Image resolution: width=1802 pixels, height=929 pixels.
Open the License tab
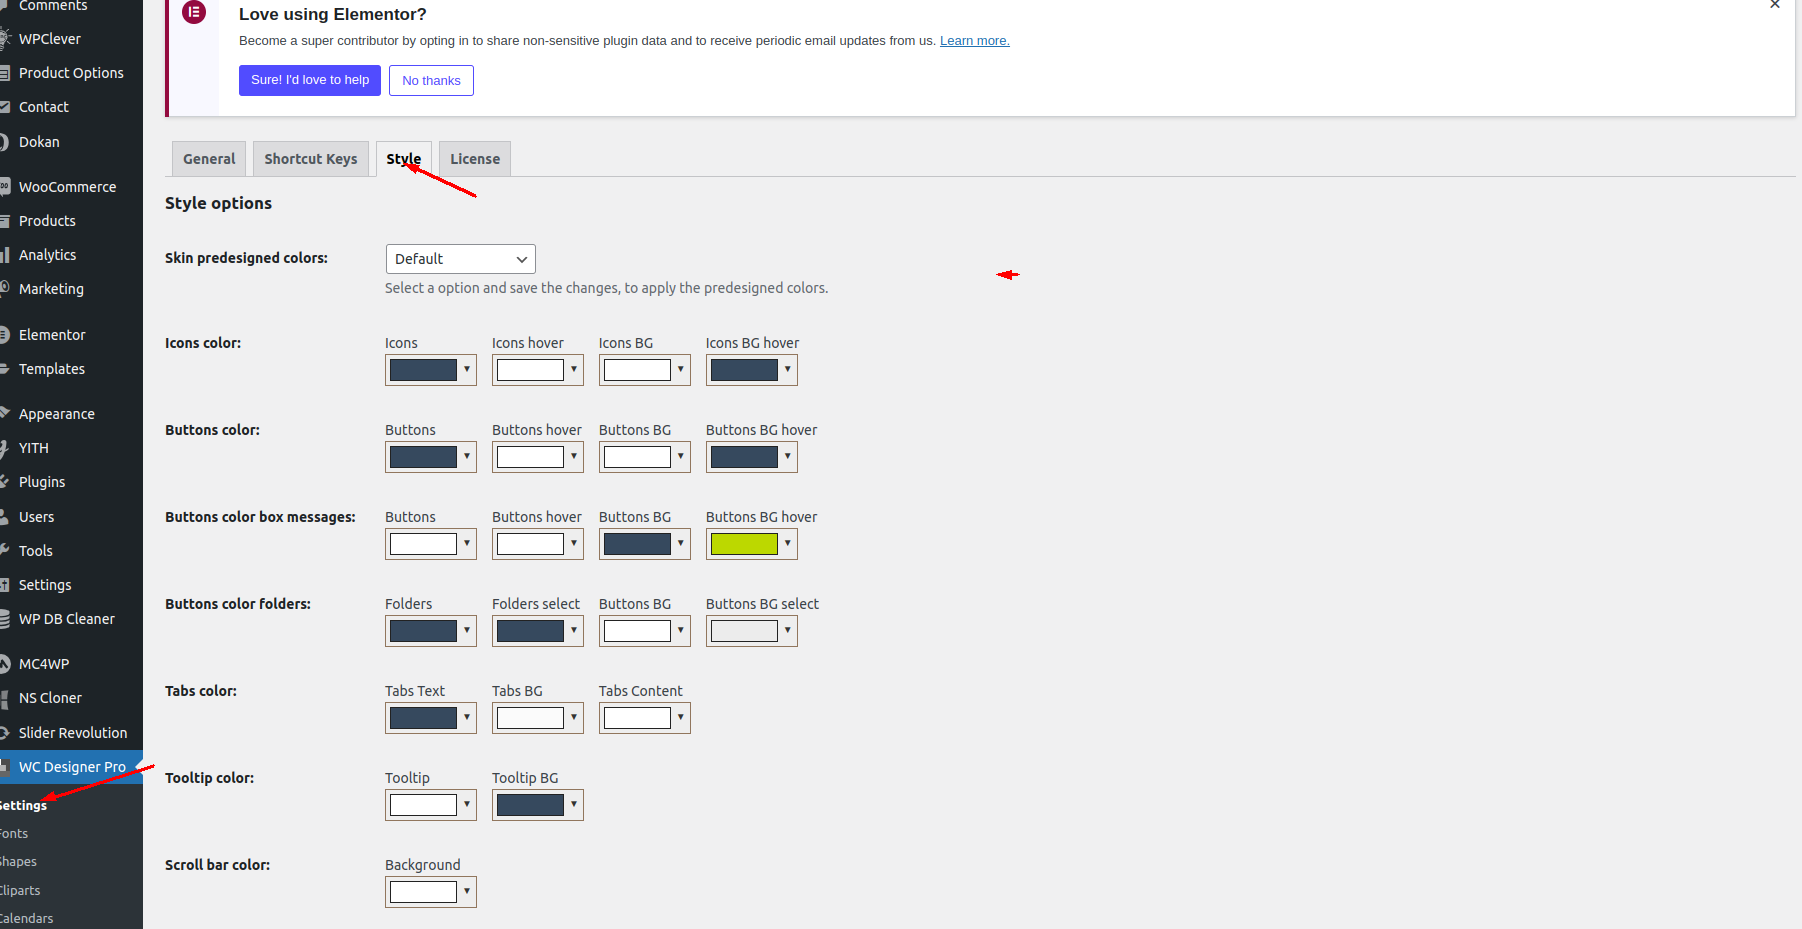(x=475, y=159)
